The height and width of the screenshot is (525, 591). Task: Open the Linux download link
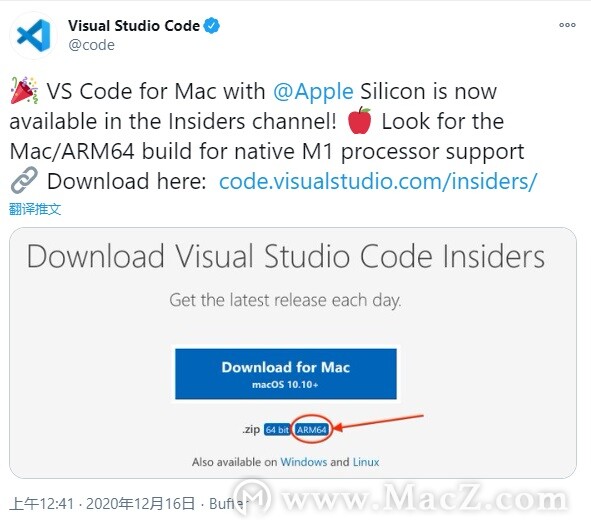tap(366, 462)
